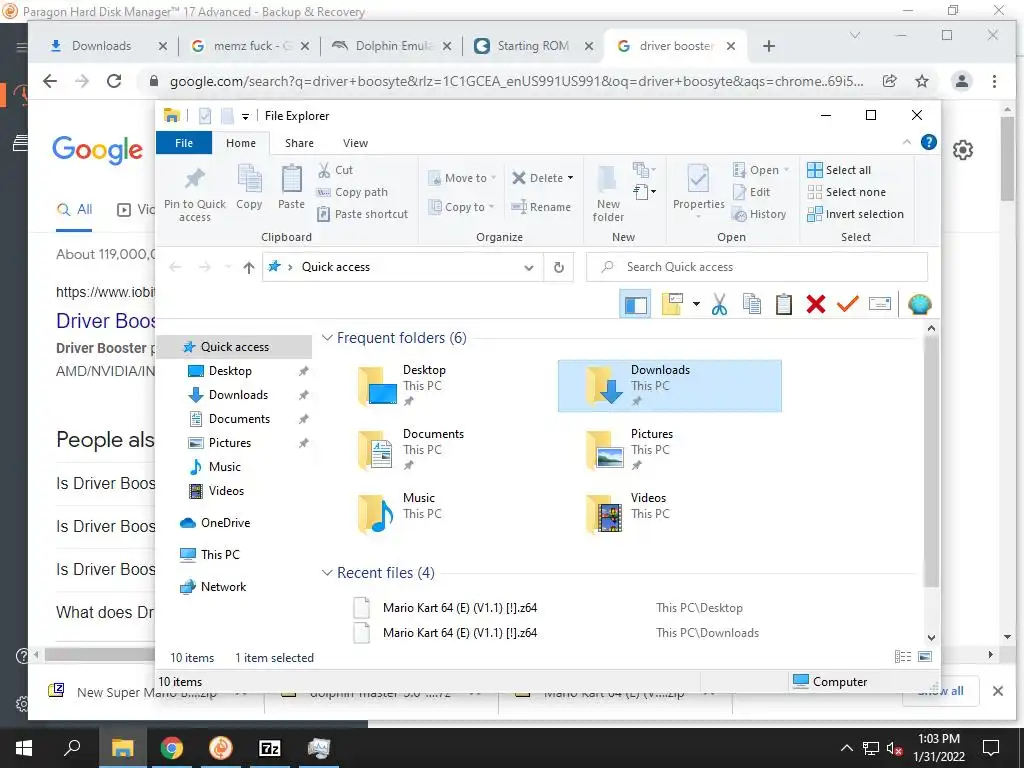This screenshot has height=768, width=1024.
Task: Select the Home ribbon tab
Action: (241, 143)
